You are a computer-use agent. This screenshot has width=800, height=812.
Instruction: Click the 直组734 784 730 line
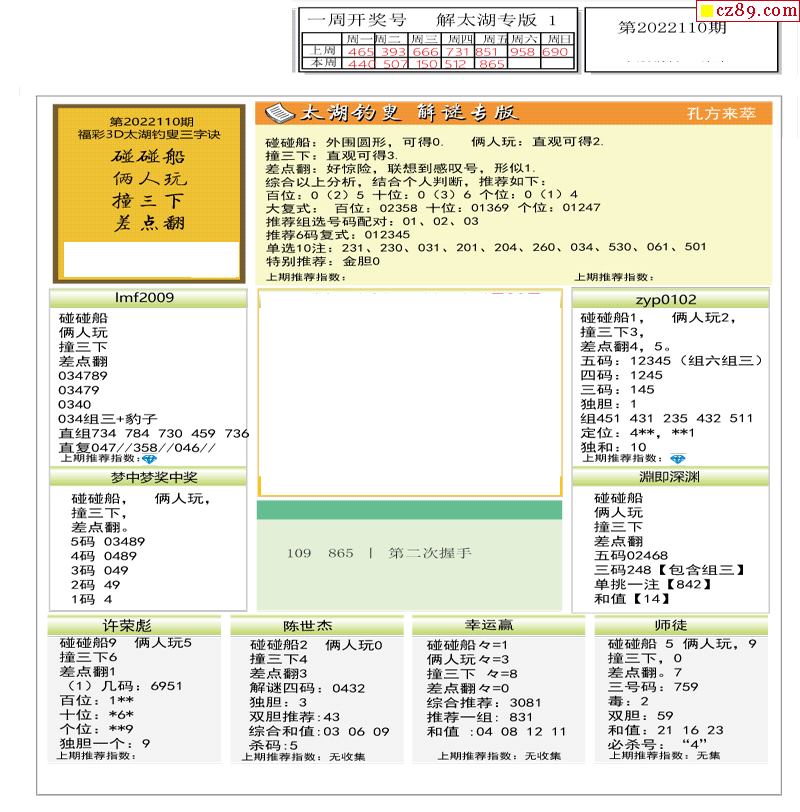pyautogui.click(x=154, y=433)
